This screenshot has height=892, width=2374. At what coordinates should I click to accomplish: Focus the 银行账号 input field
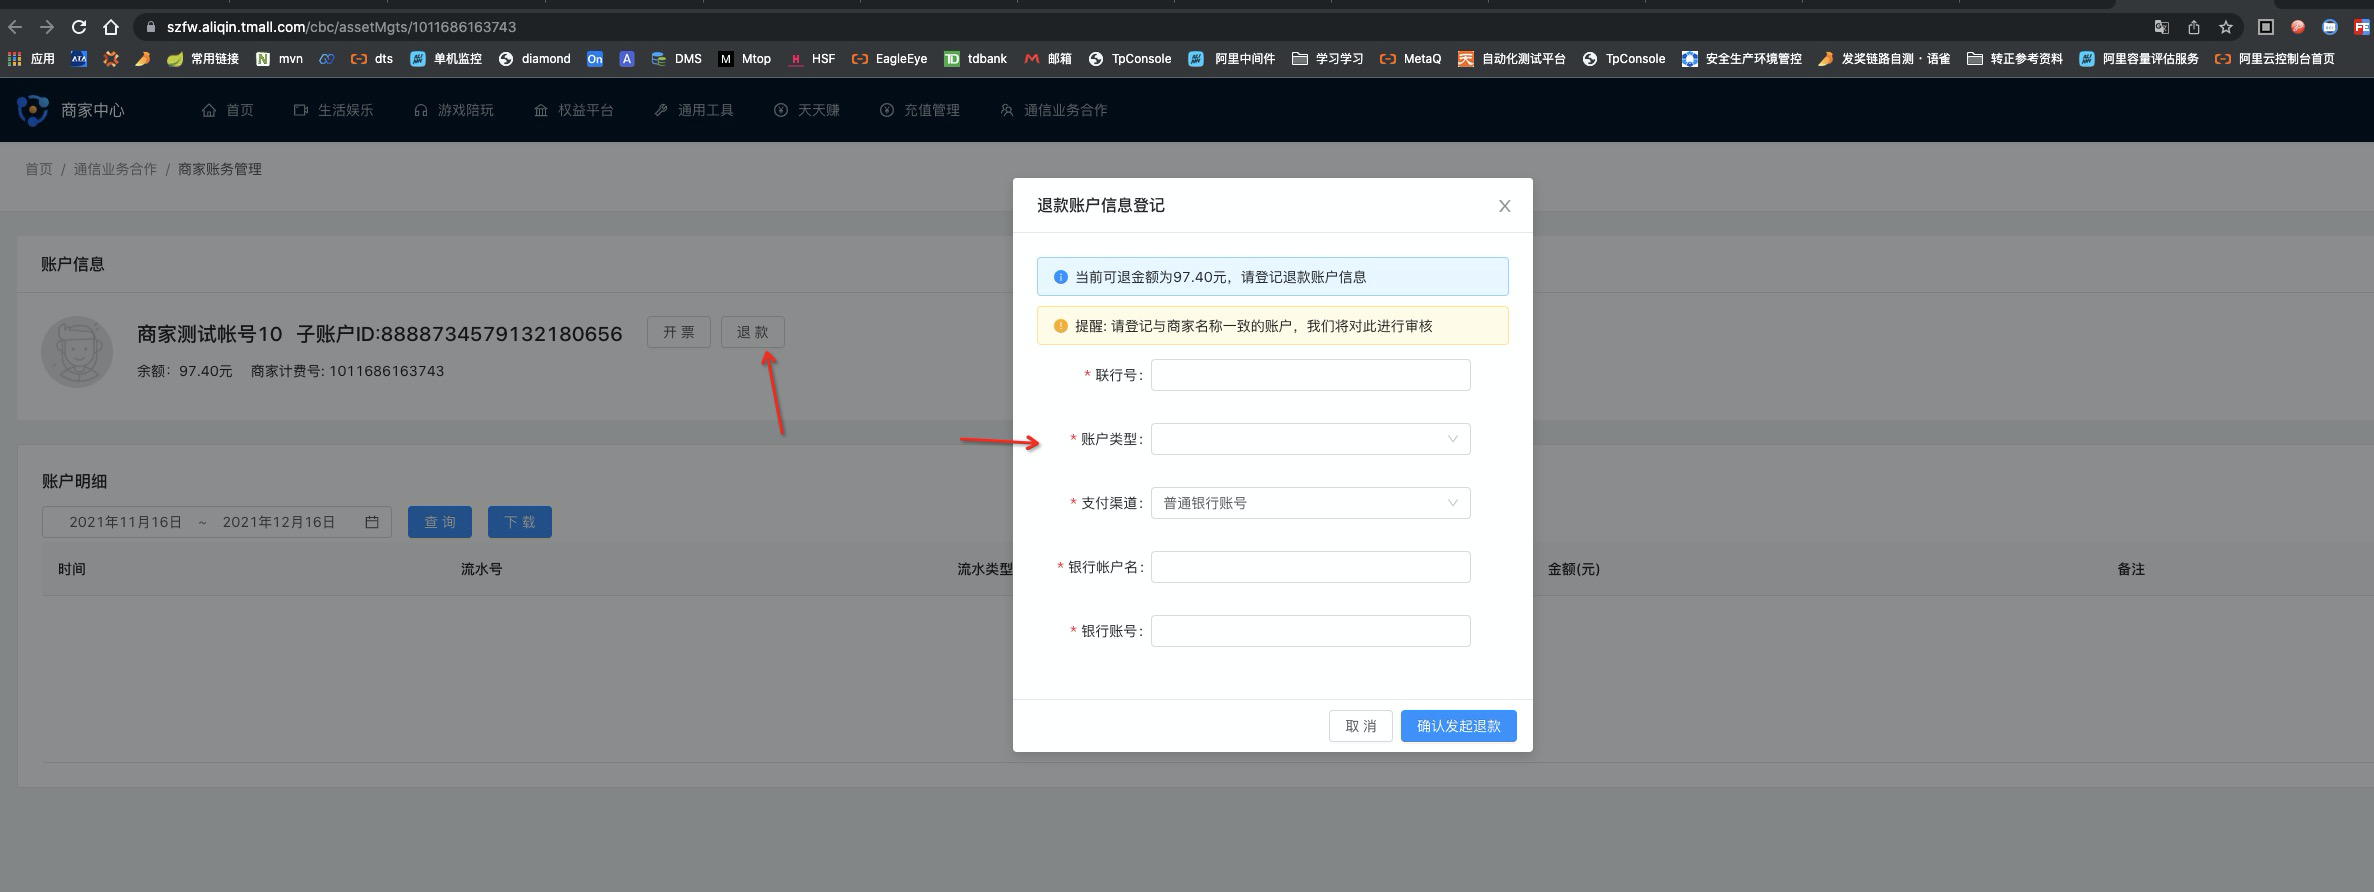coord(1311,631)
